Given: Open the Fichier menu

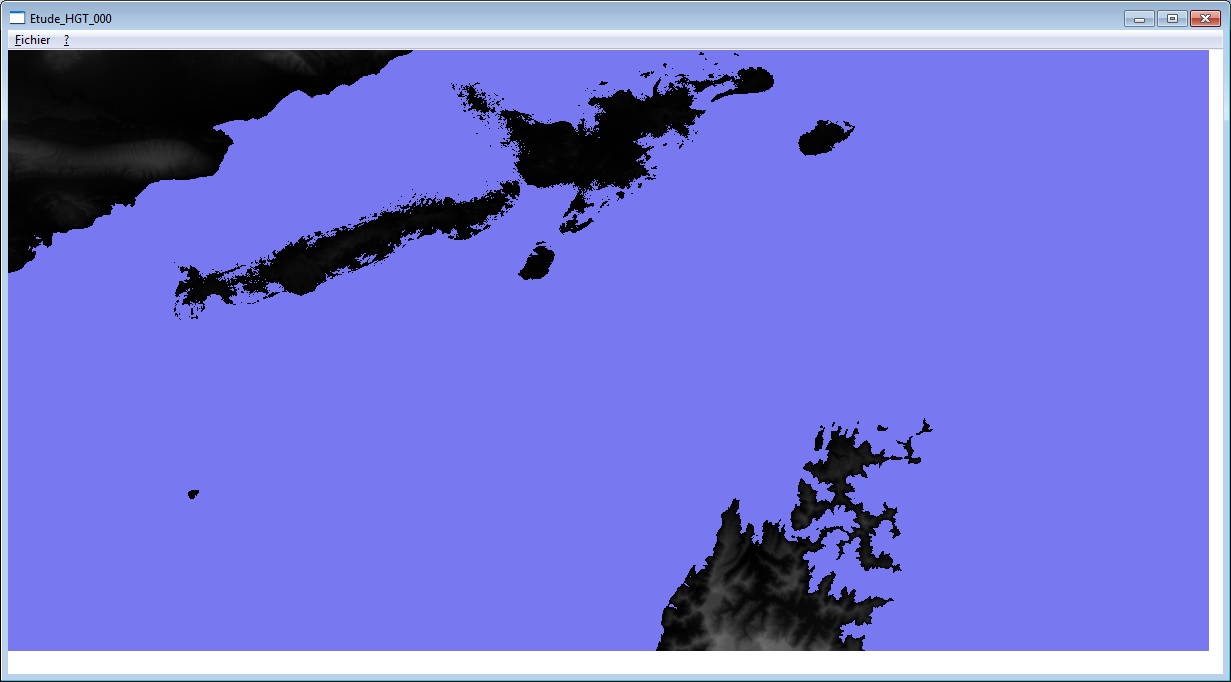Looking at the screenshot, I should (x=33, y=40).
